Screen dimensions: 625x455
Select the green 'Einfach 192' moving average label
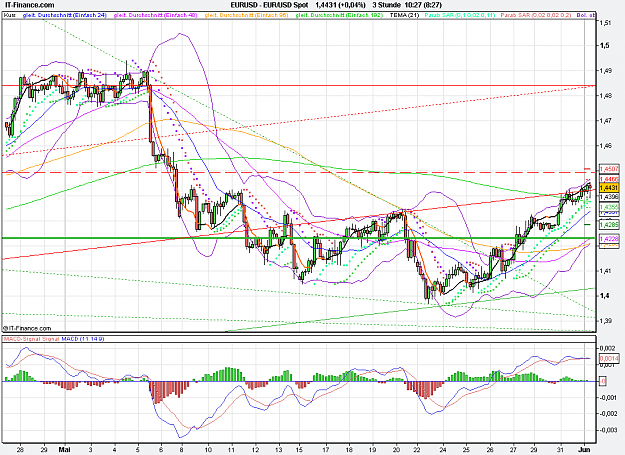339,15
